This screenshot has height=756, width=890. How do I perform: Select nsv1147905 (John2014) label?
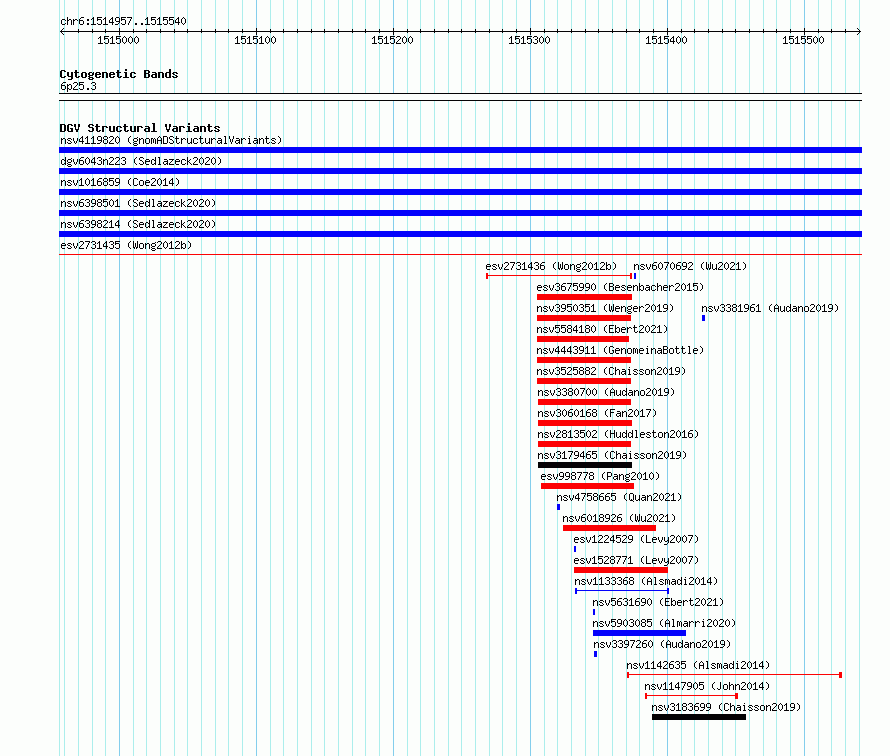pyautogui.click(x=707, y=686)
